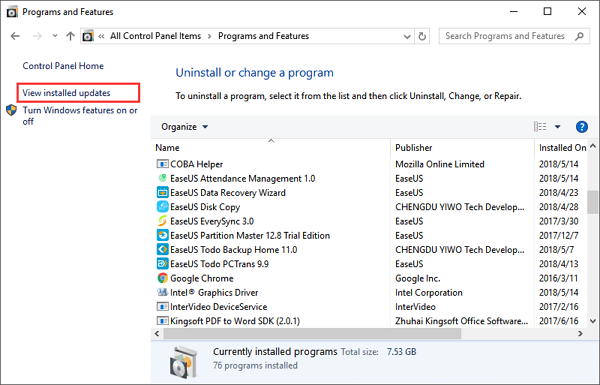Select the Intel Graphics Driver name
600x385 pixels.
pos(214,292)
